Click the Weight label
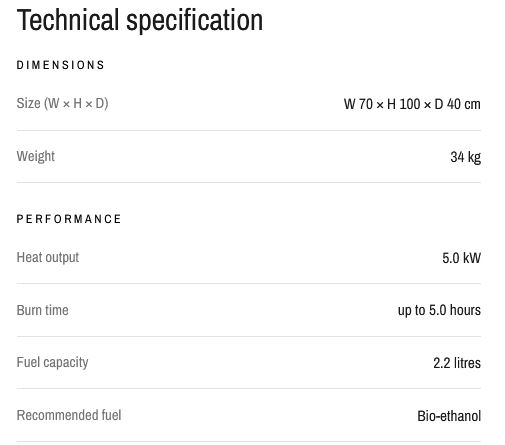This screenshot has height=445, width=505. pos(36,156)
